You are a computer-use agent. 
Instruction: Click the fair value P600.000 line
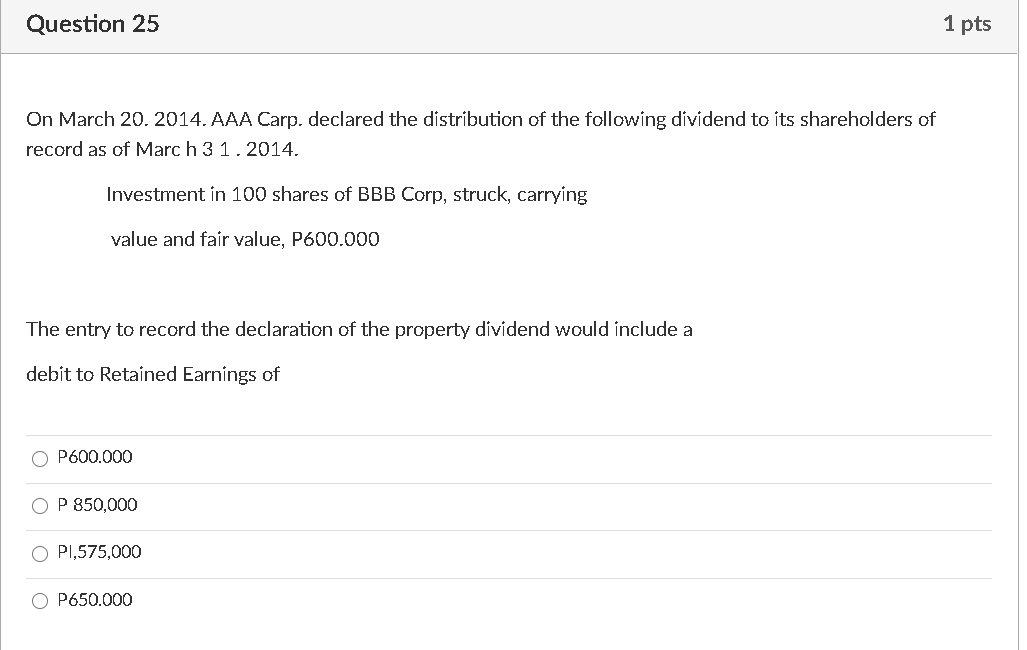pyautogui.click(x=245, y=239)
